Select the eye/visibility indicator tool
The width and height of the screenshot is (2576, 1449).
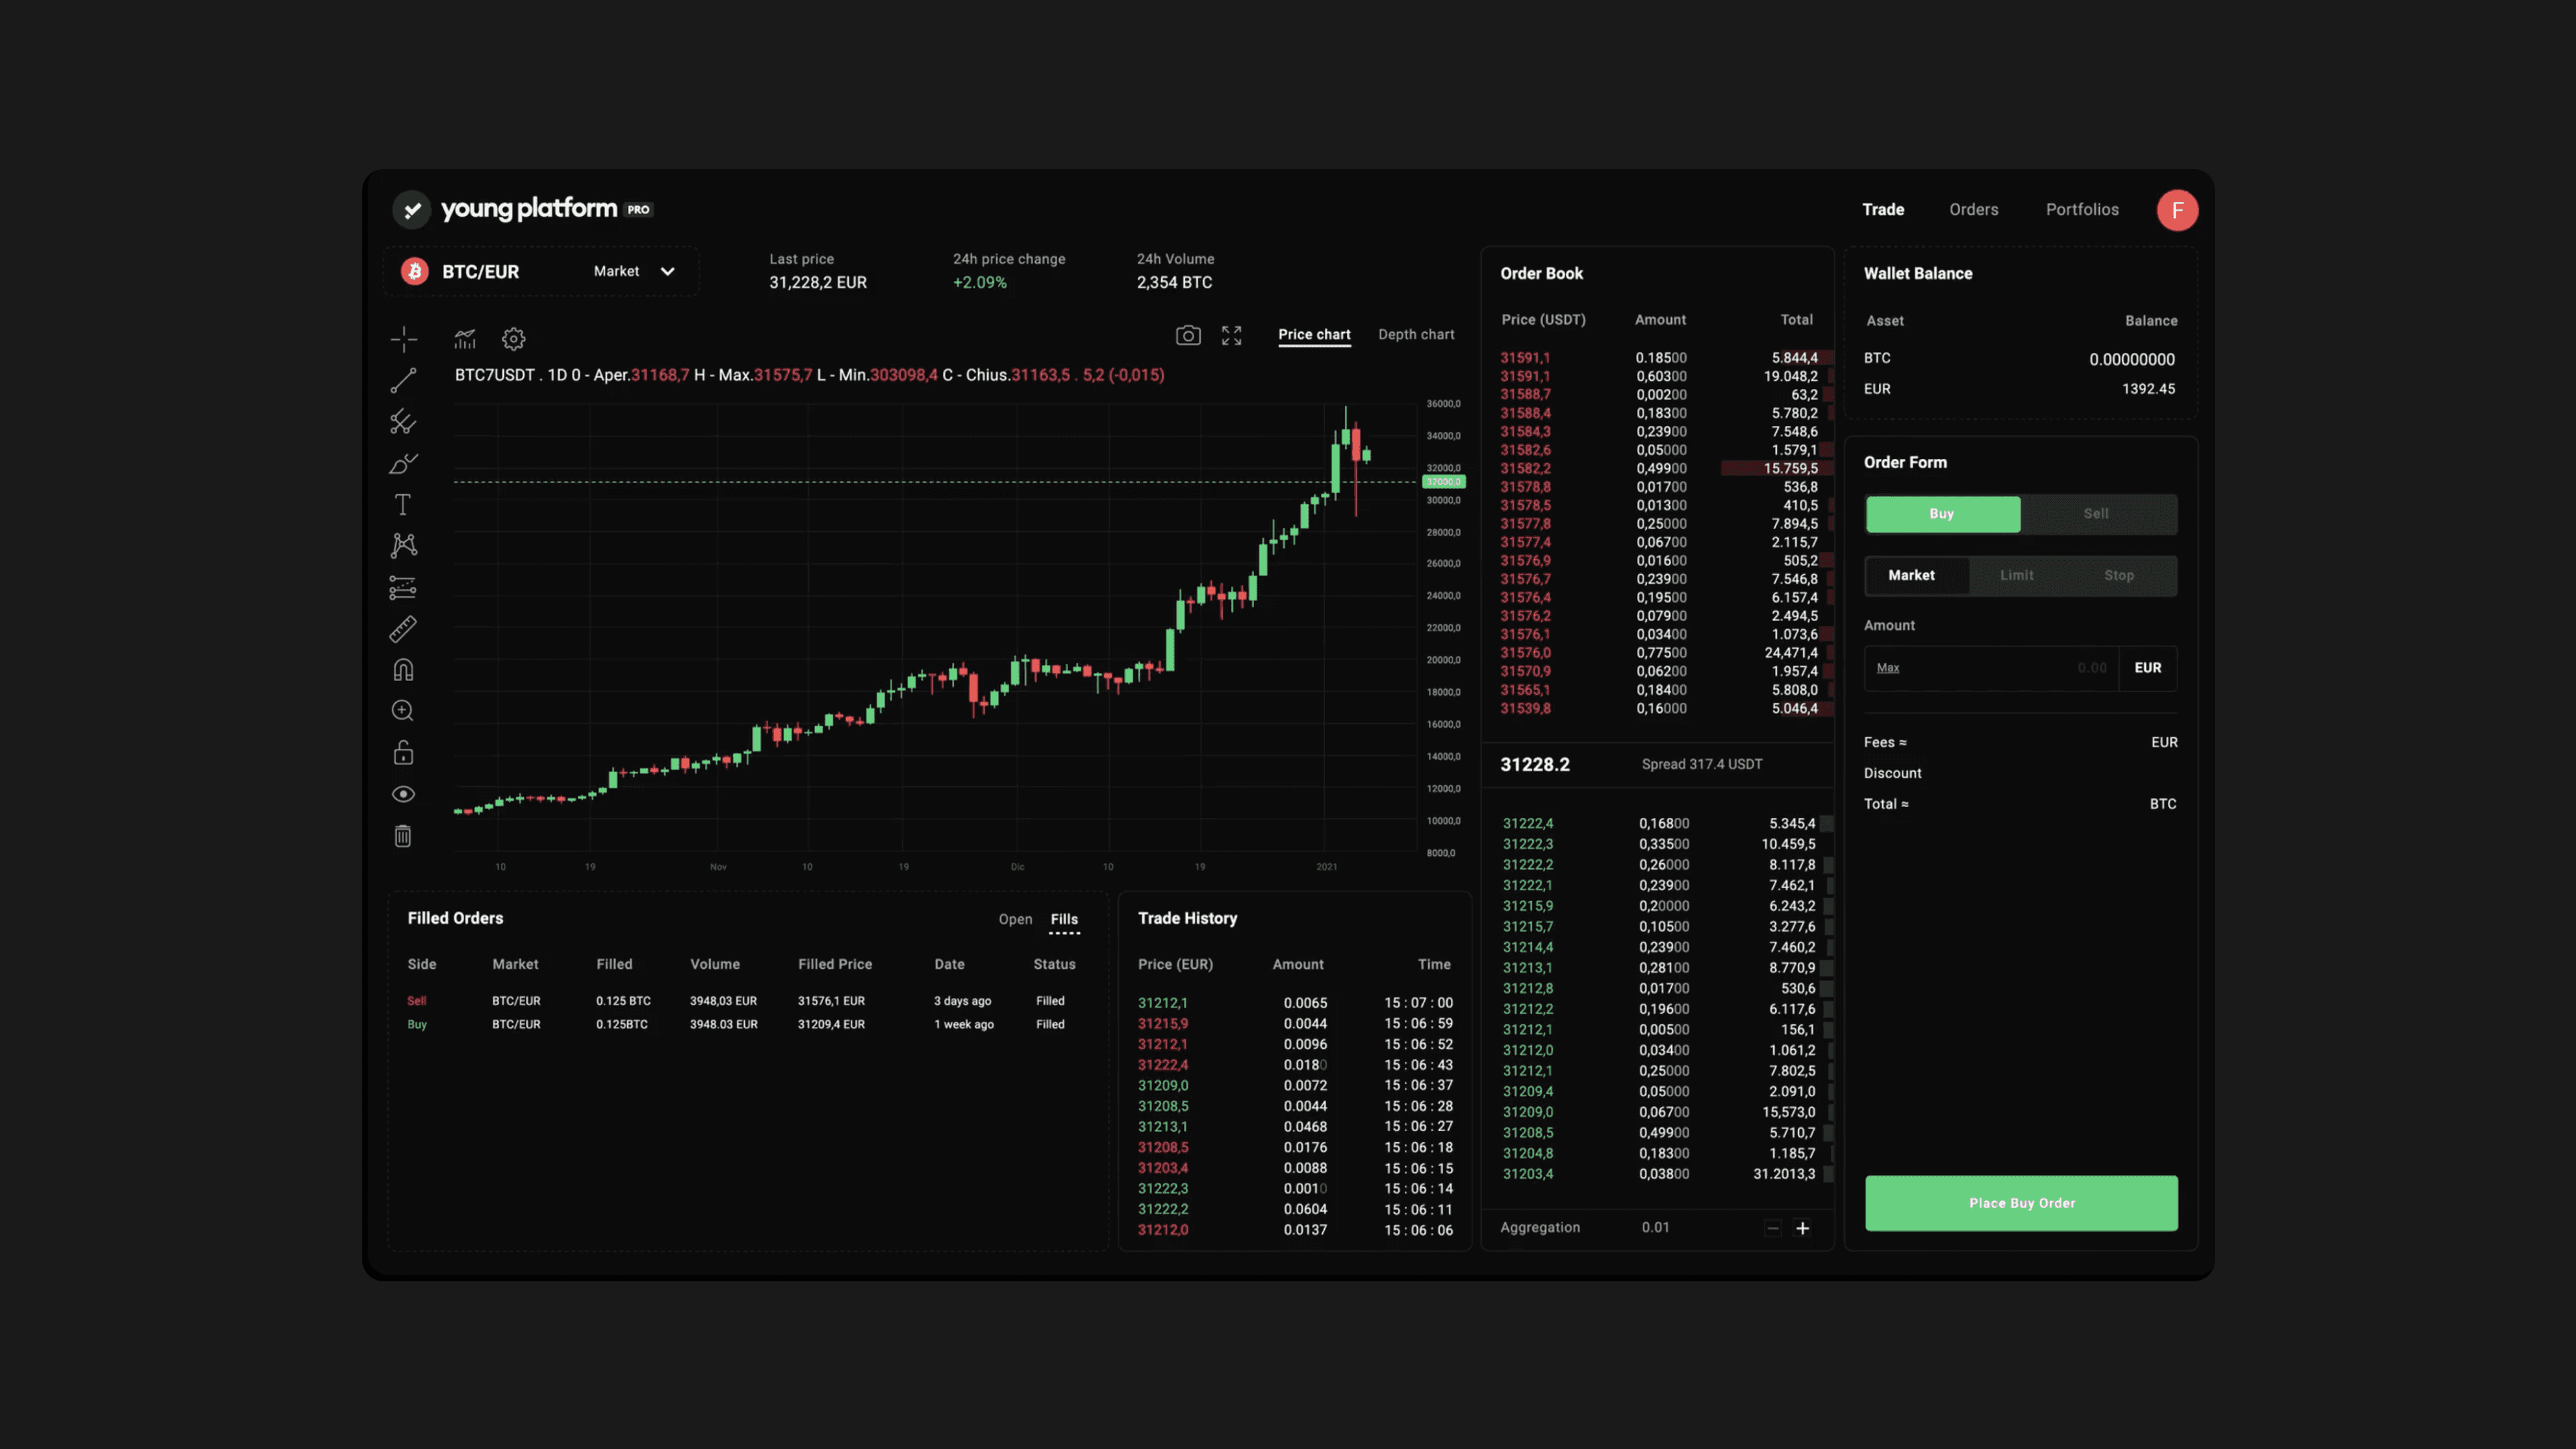coord(403,794)
